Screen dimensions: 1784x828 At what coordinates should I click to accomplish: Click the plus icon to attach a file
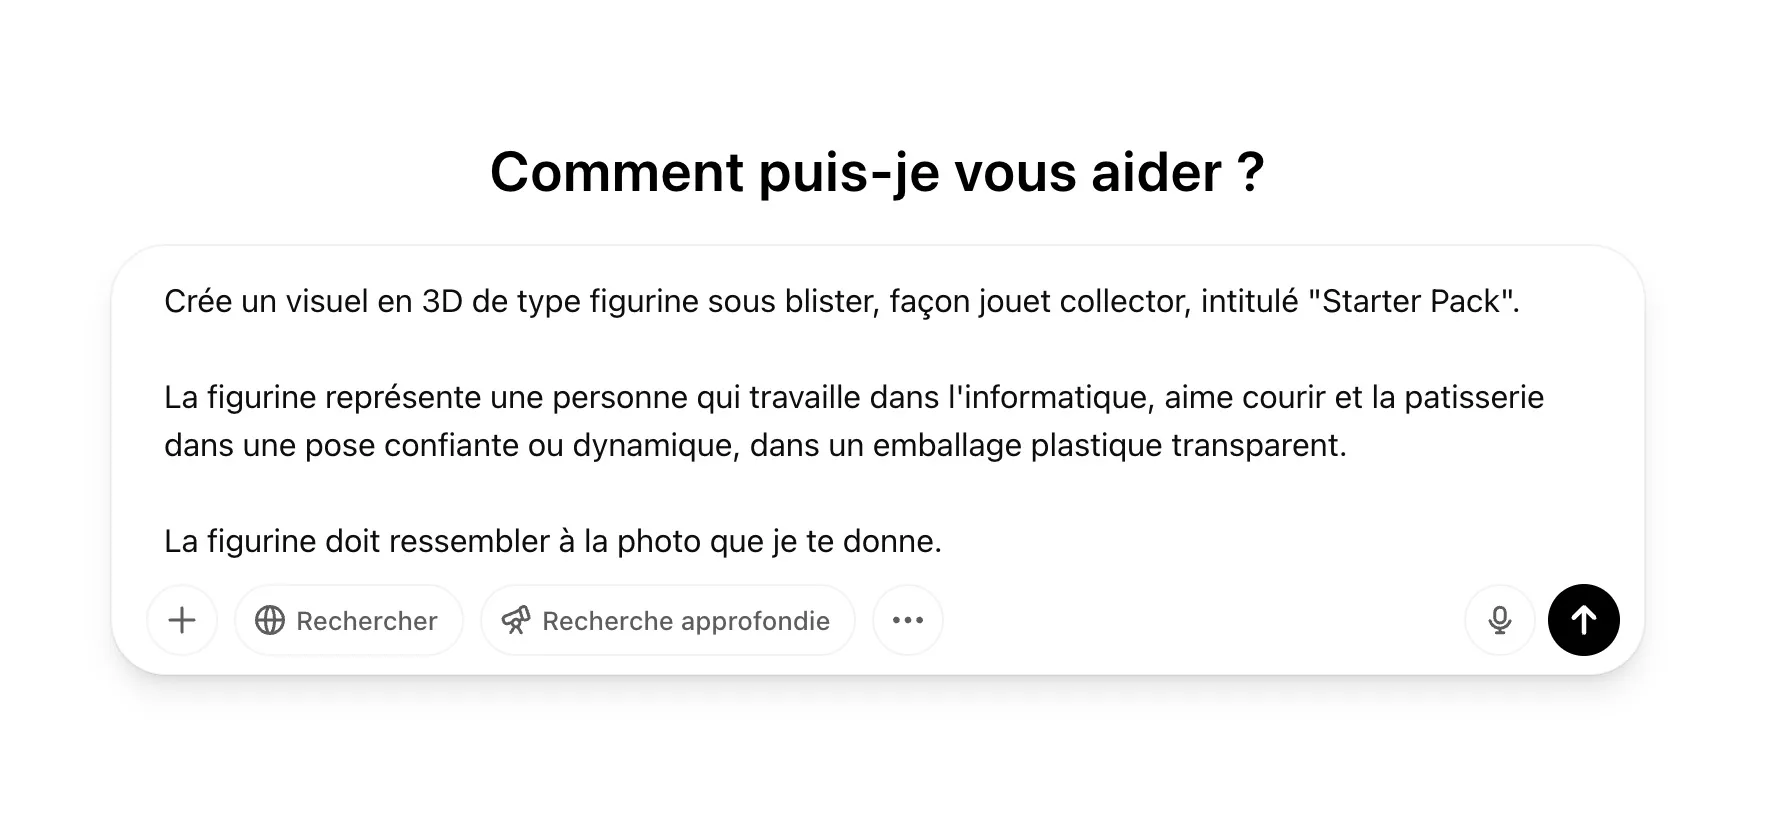[182, 620]
